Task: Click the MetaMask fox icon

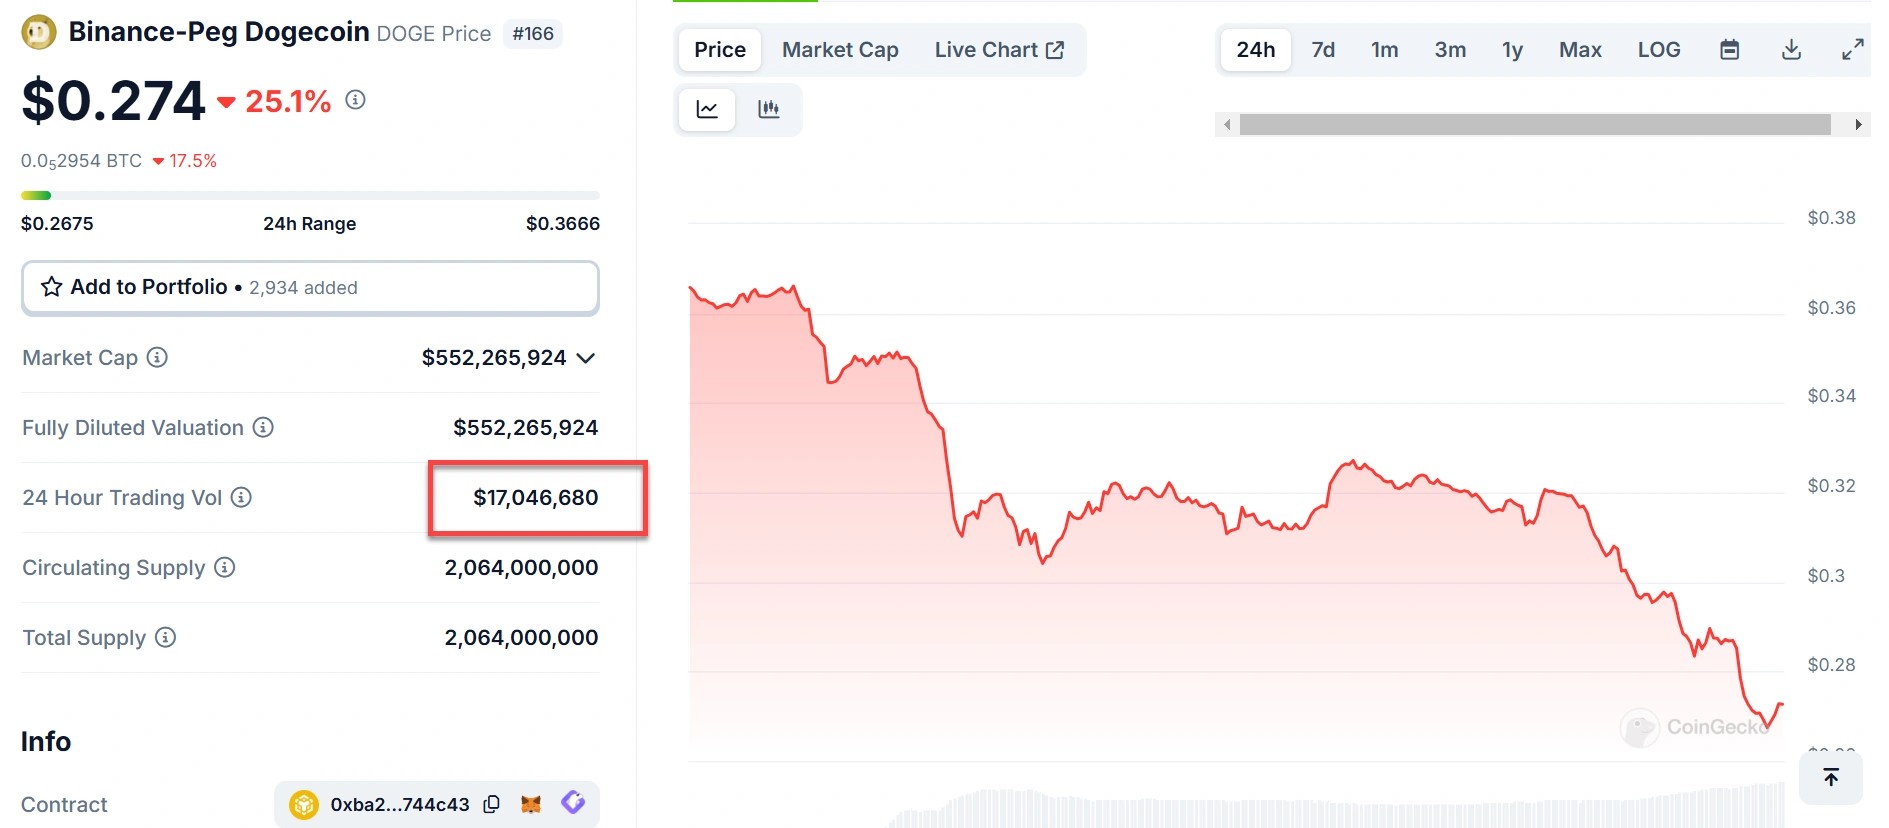Action: coord(531,804)
